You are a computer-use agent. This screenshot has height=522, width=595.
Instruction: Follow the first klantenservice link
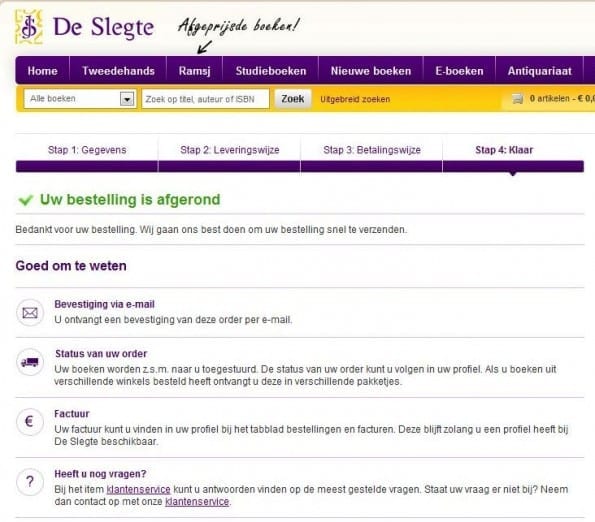[x=139, y=489]
